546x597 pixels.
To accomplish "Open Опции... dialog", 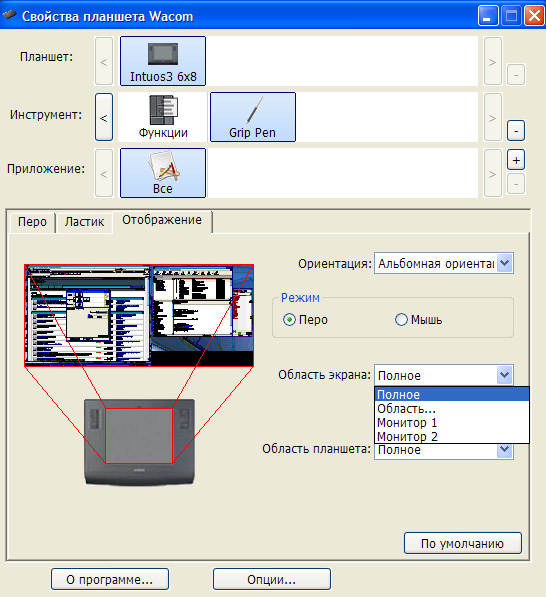I will coord(271,579).
